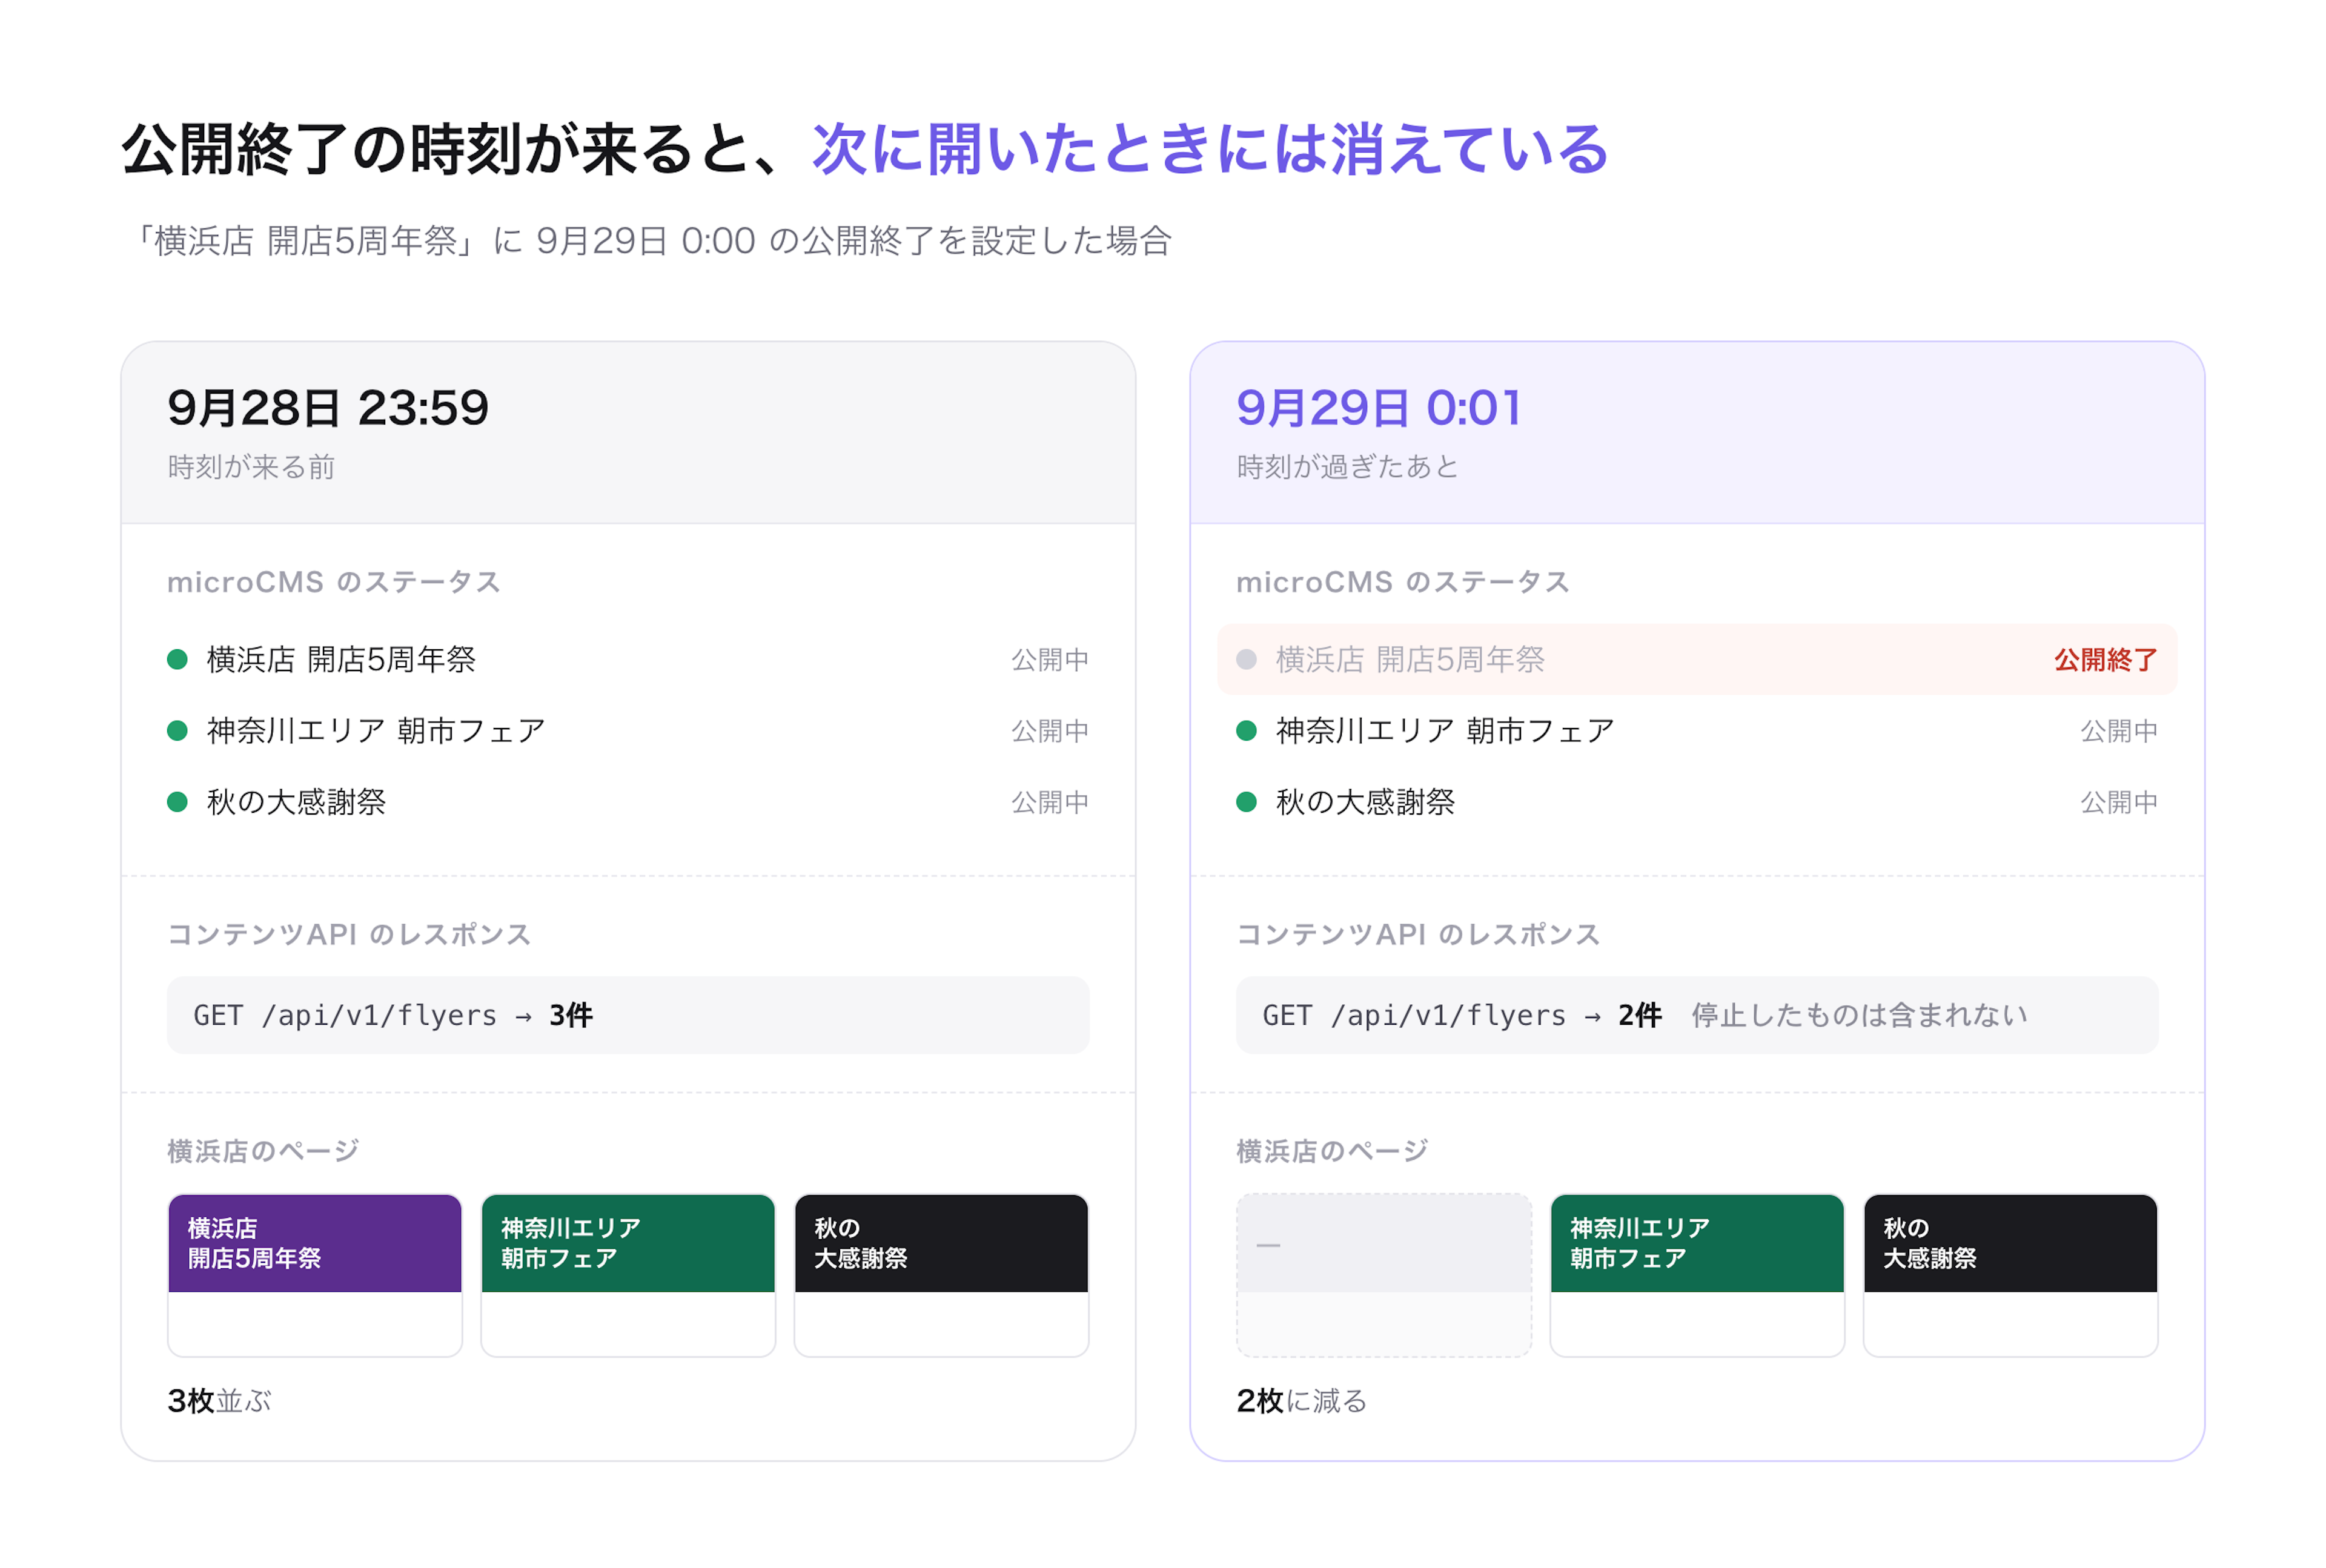Click 時刻が過ぎたあと subtitle
2326x1568 pixels.
click(x=1348, y=466)
